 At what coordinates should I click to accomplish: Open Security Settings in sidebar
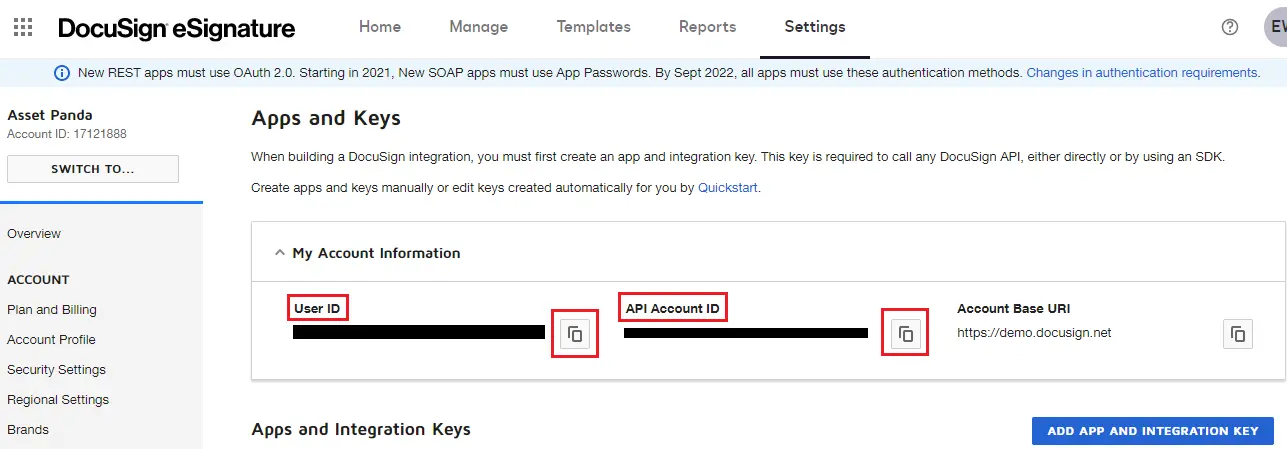click(x=56, y=370)
